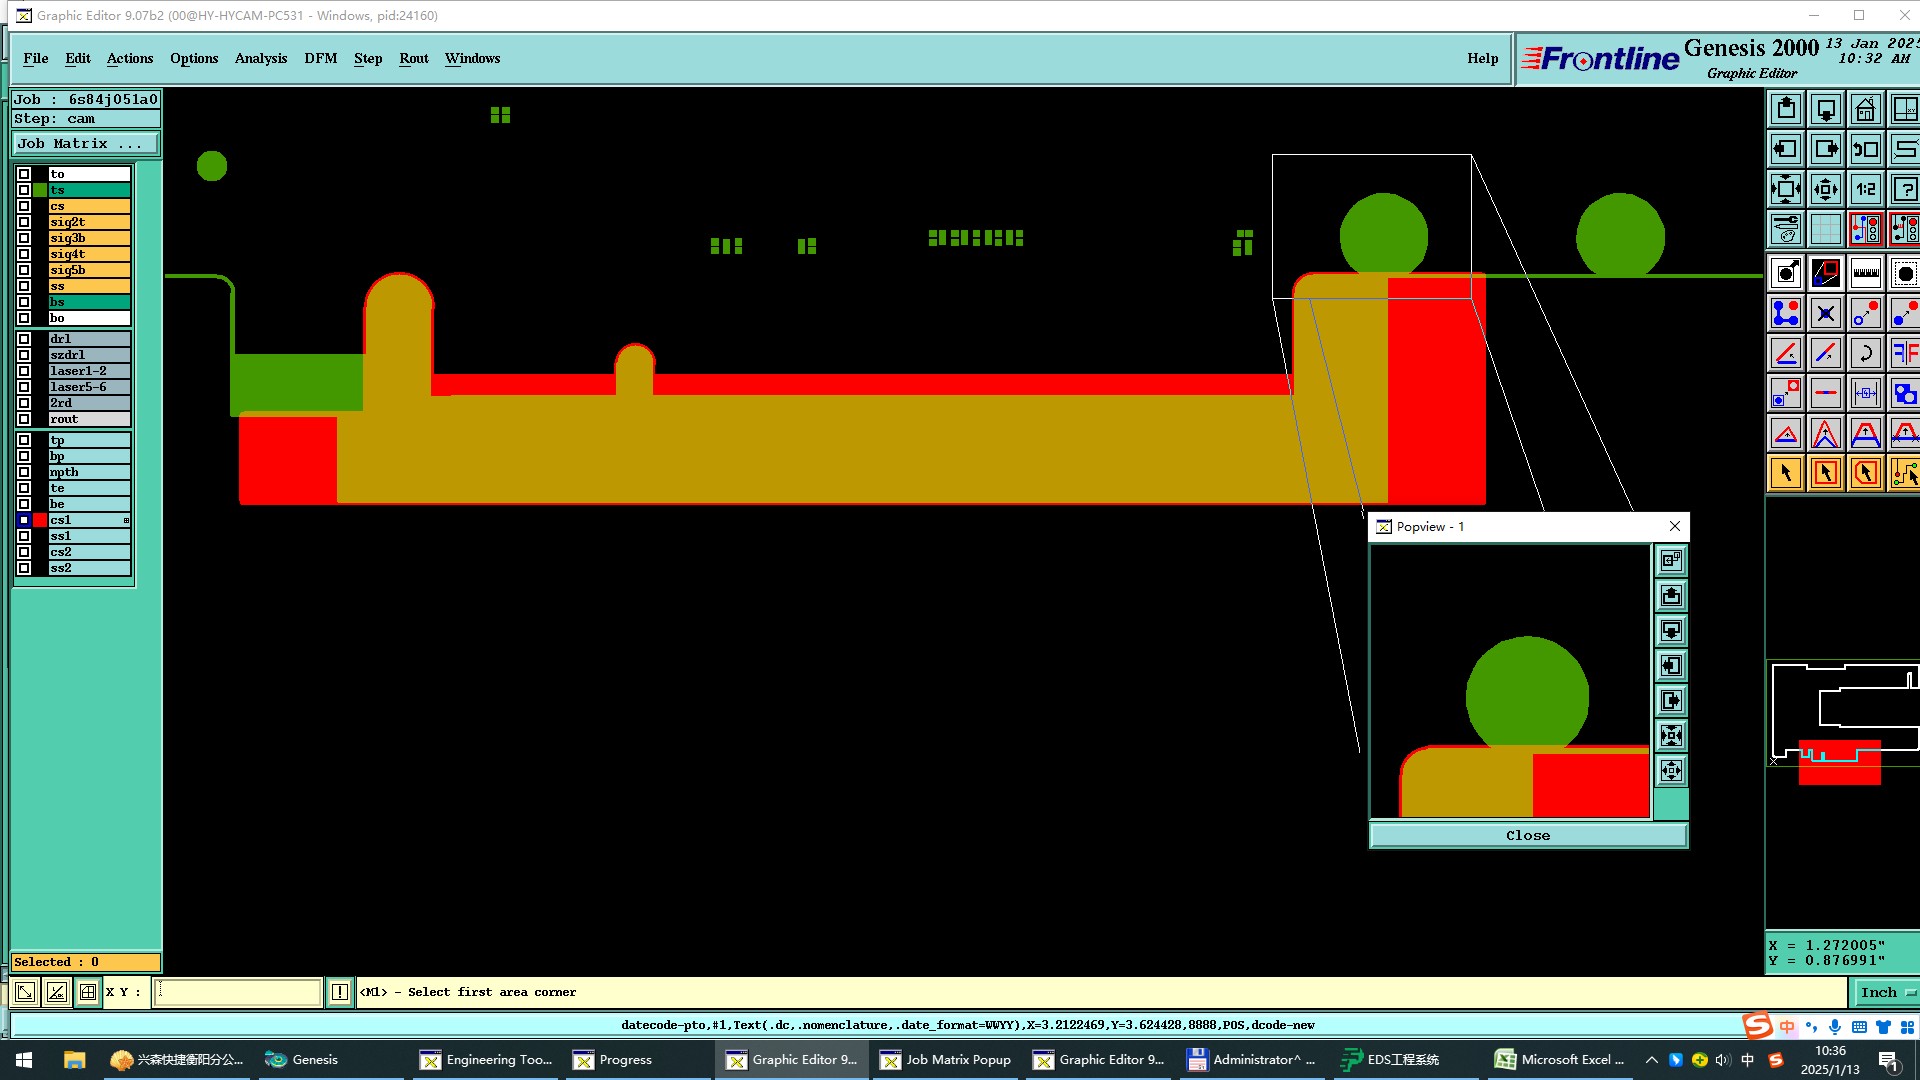
Task: Click the grid display icon
Action: (1825, 229)
